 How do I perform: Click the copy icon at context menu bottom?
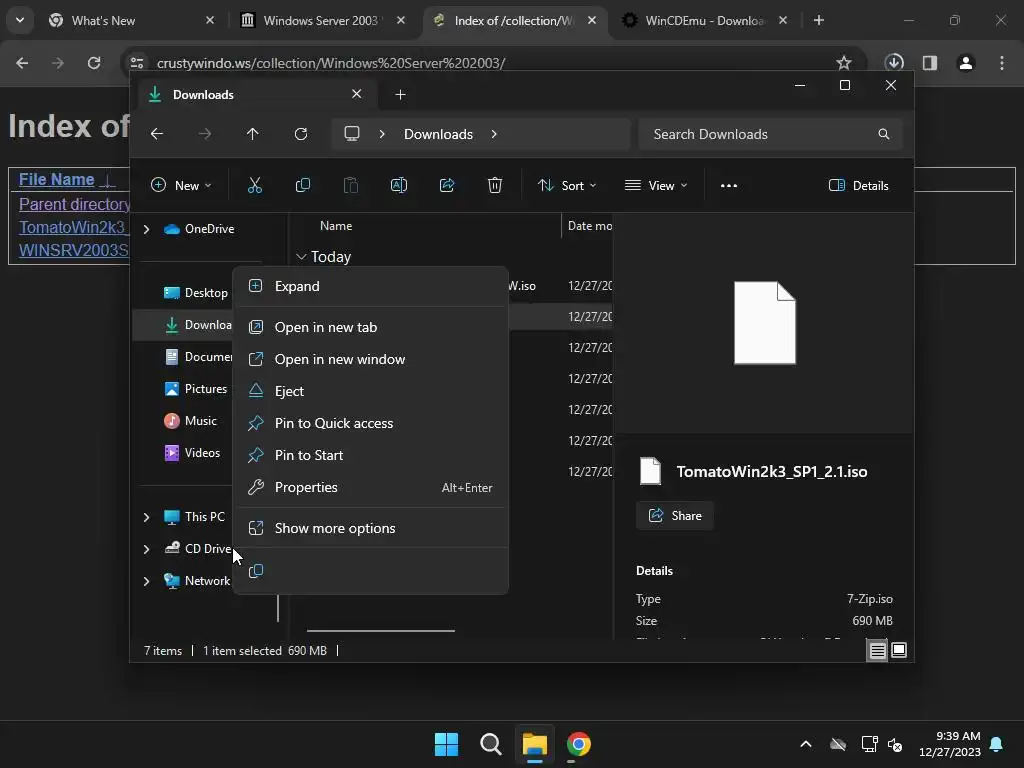coord(256,571)
